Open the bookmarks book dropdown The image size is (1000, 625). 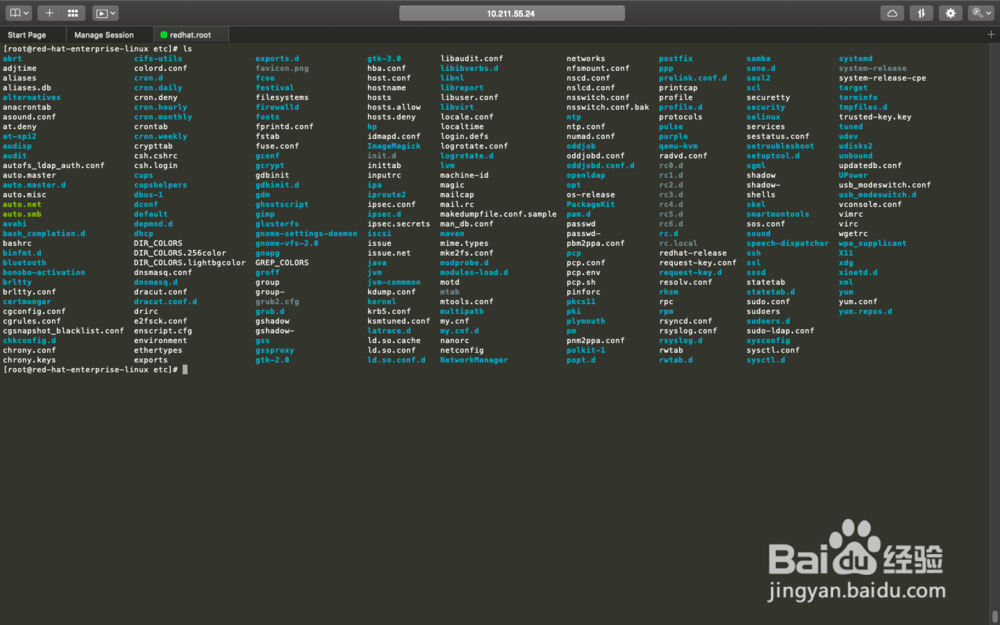[18, 13]
